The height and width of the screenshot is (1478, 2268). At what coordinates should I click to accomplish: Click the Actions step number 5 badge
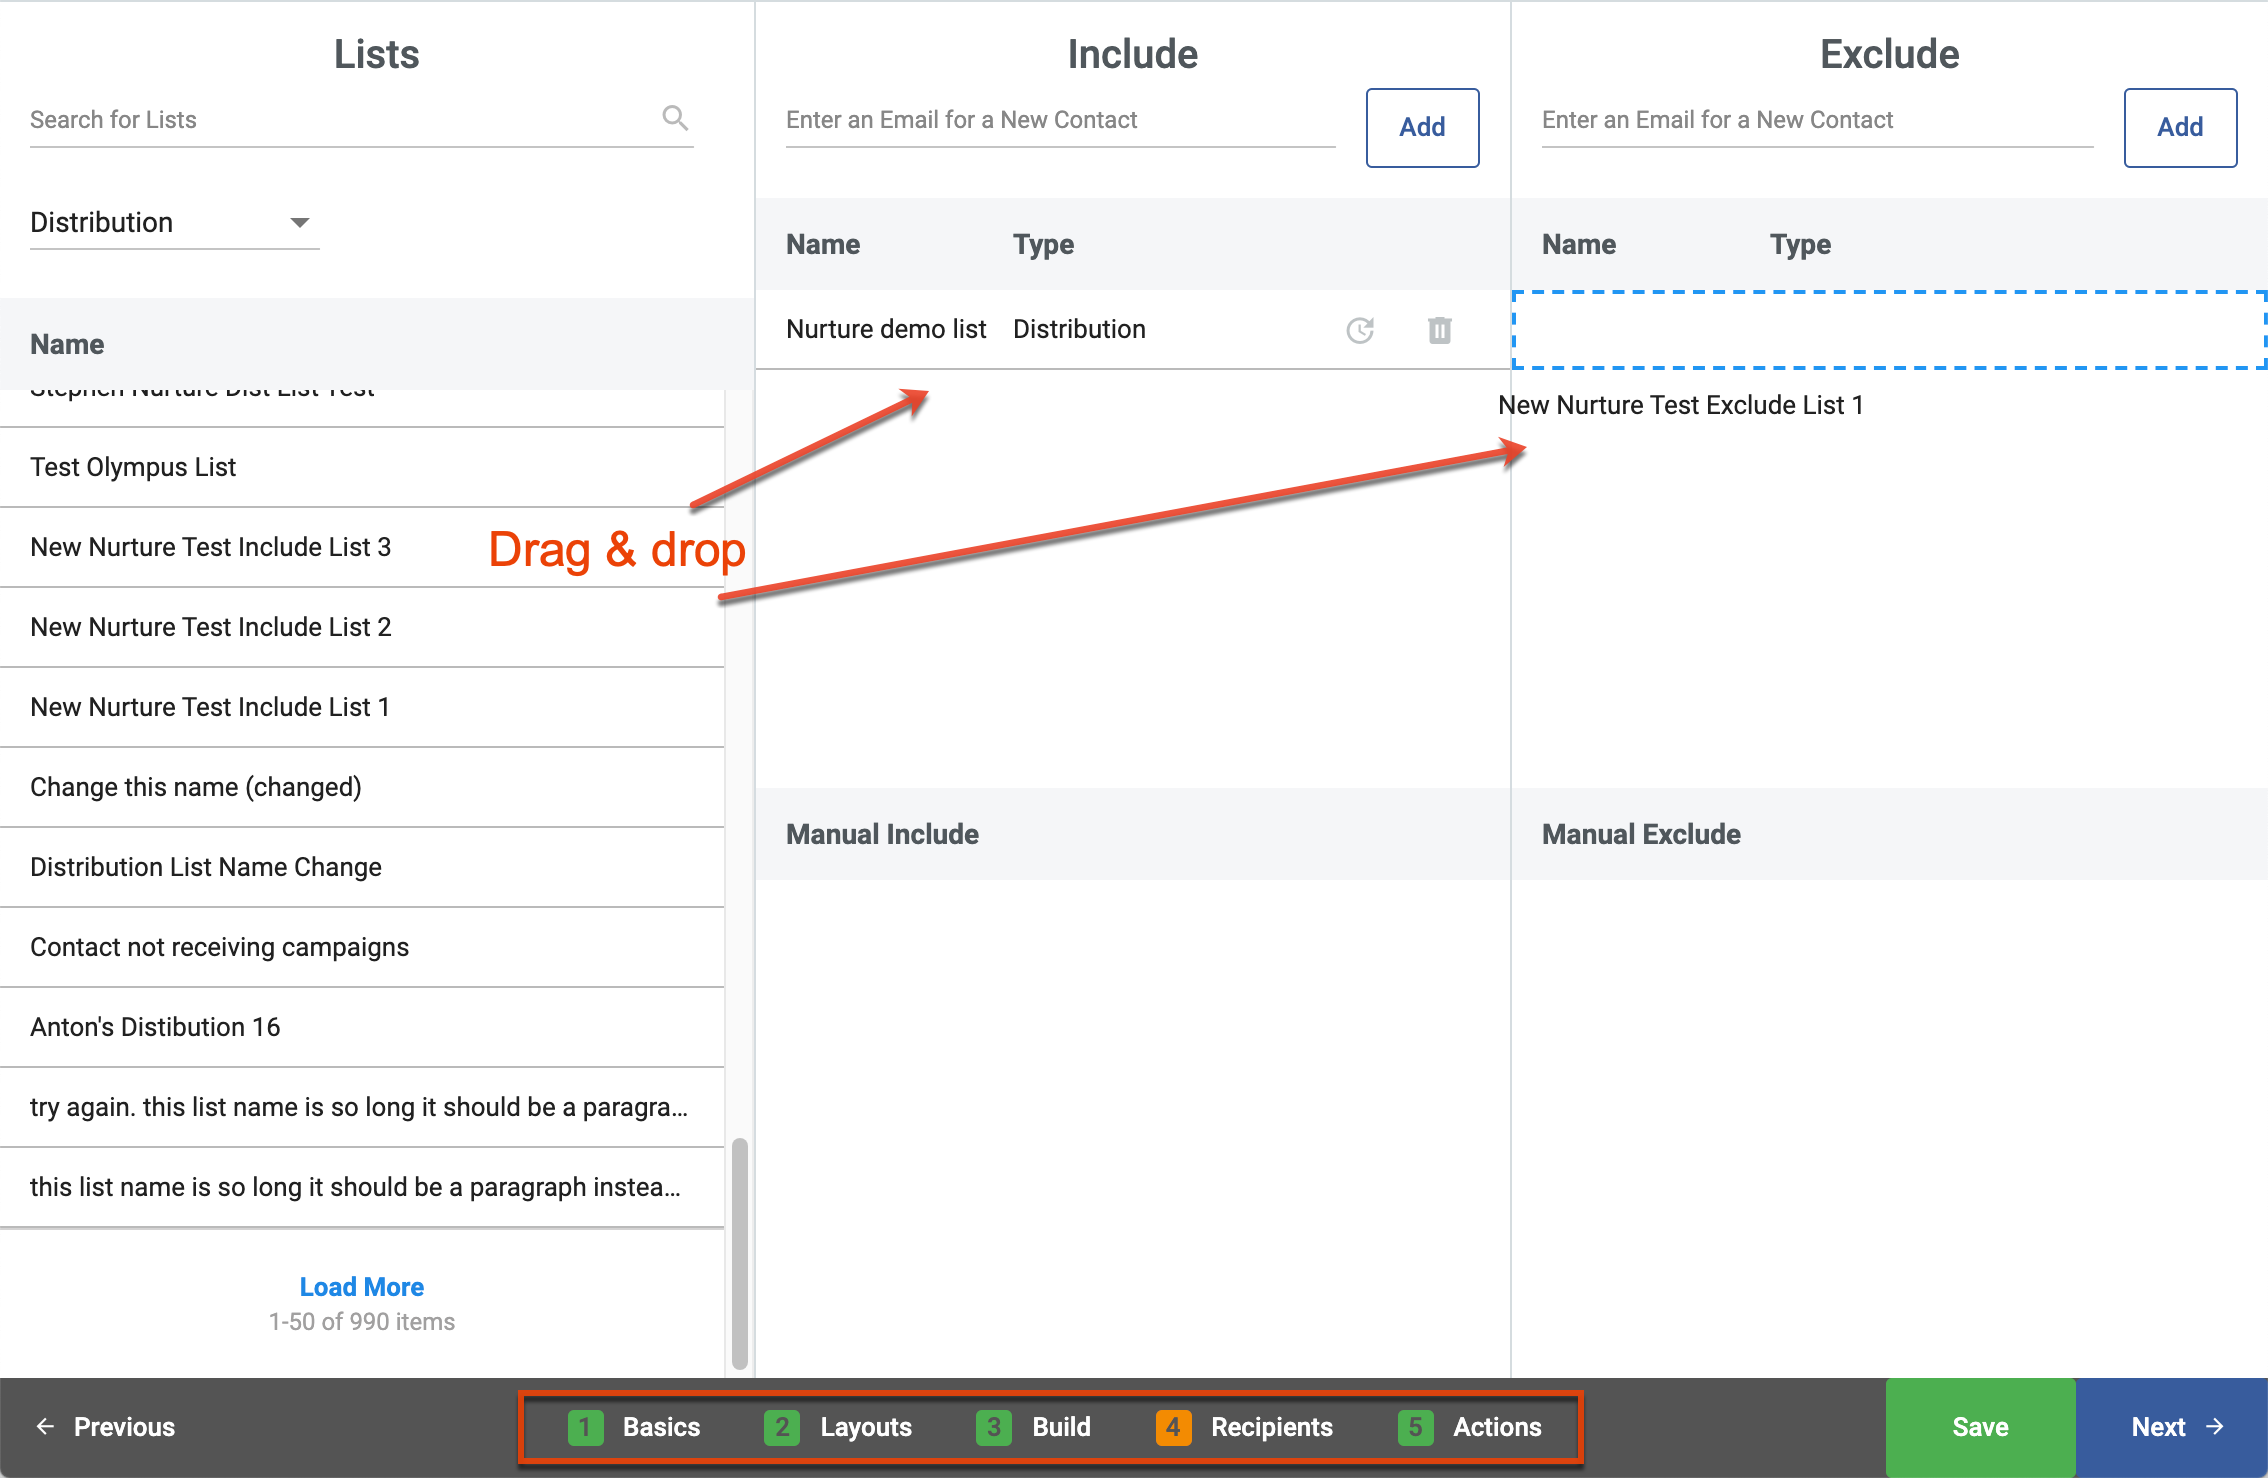pos(1415,1427)
